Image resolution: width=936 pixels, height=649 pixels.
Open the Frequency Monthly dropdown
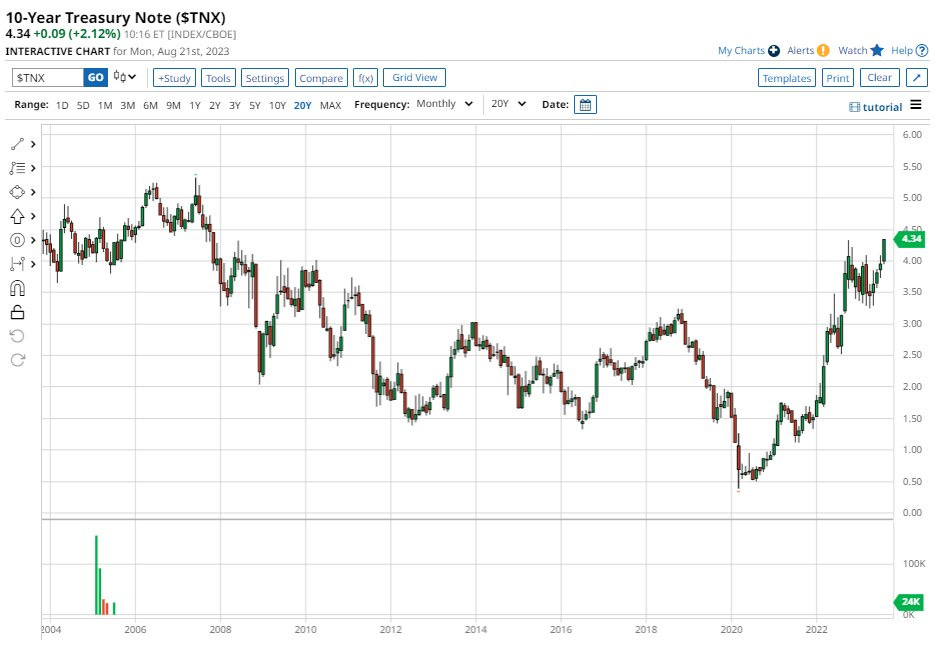point(444,104)
